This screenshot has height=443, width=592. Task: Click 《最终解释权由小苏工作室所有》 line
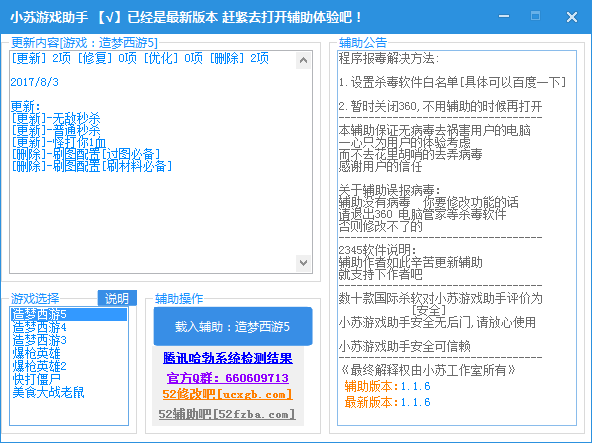click(x=428, y=370)
